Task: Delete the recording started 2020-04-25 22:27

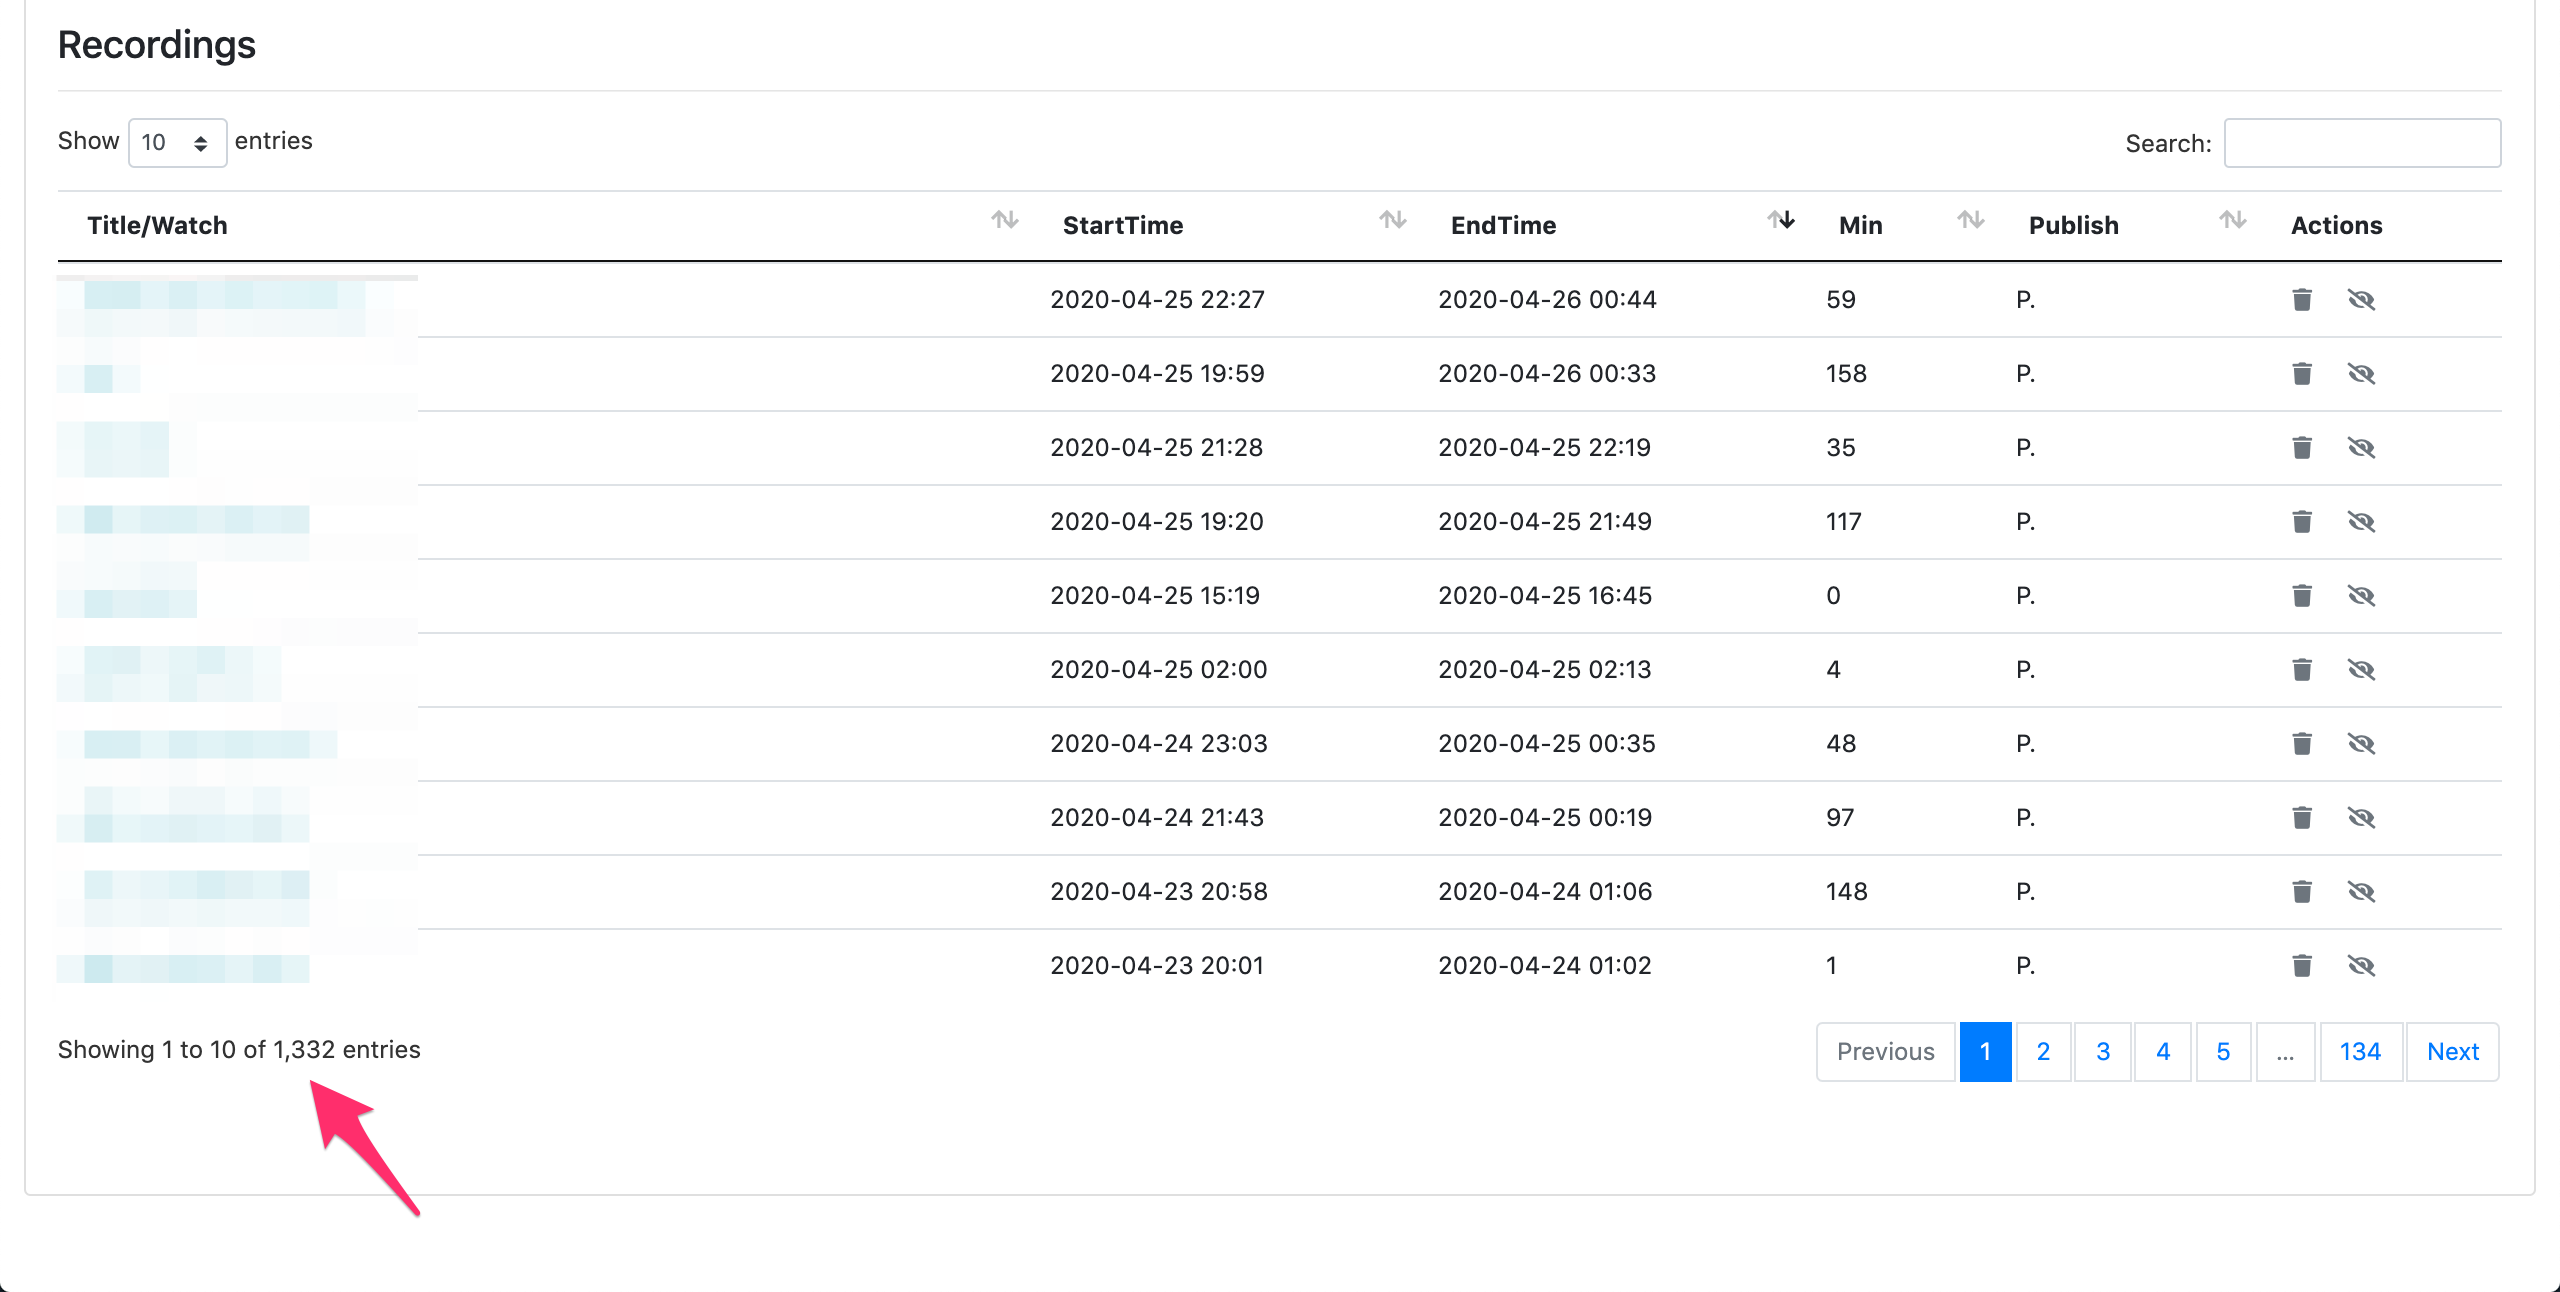Action: (2301, 299)
